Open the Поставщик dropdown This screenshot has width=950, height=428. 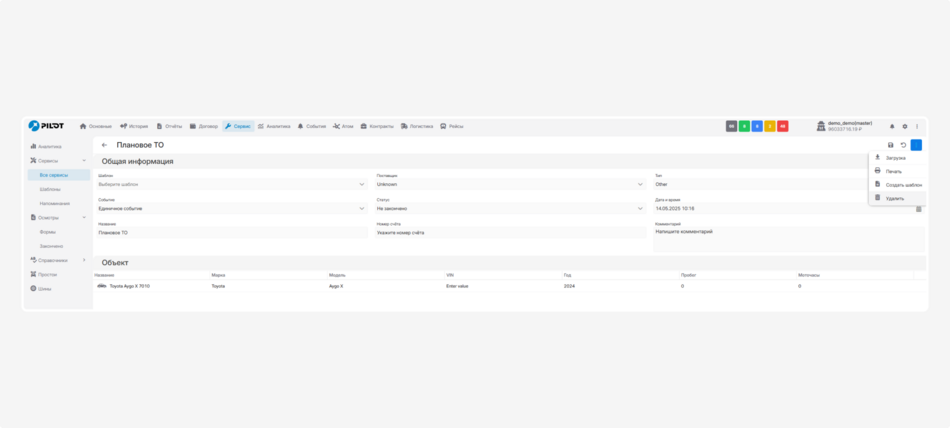pos(510,184)
